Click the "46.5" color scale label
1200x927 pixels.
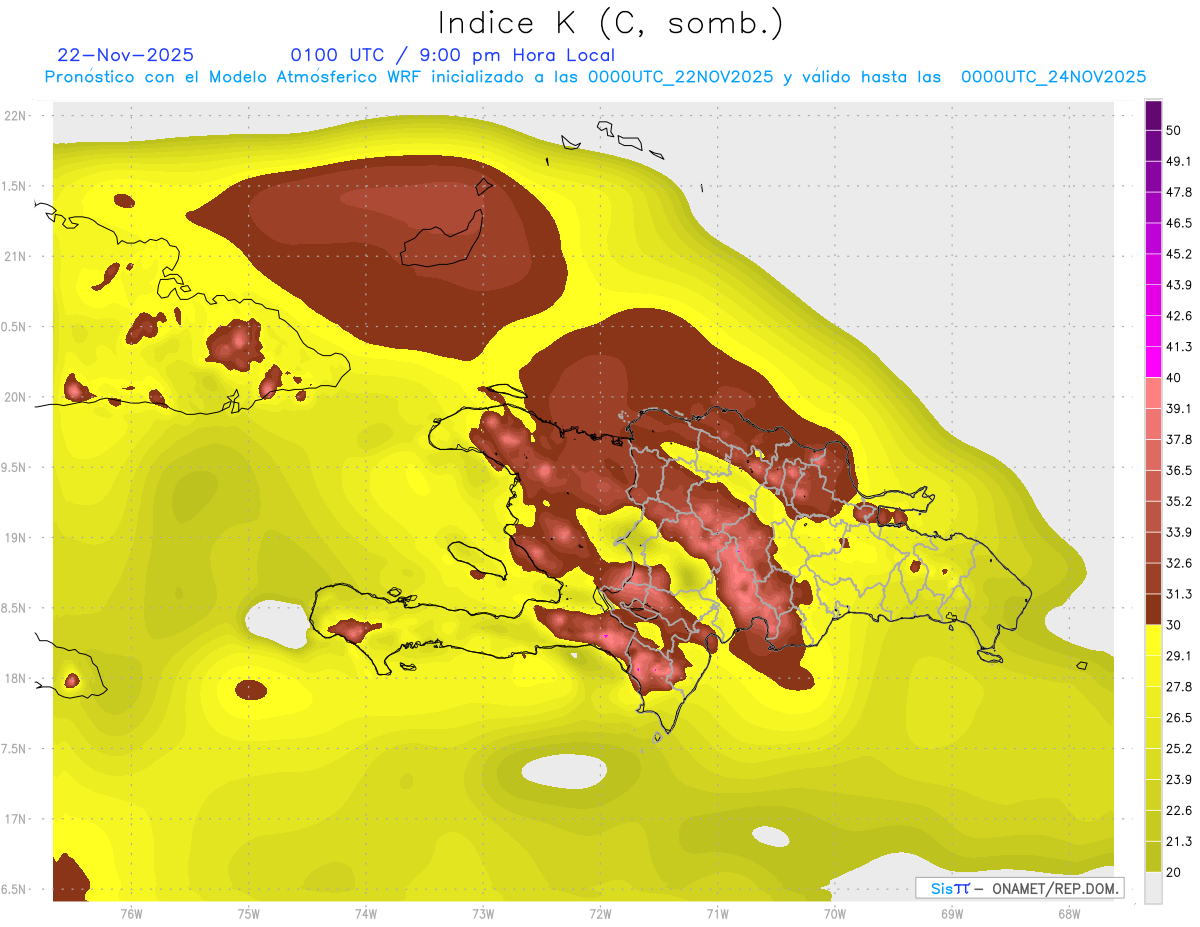click(x=1179, y=223)
